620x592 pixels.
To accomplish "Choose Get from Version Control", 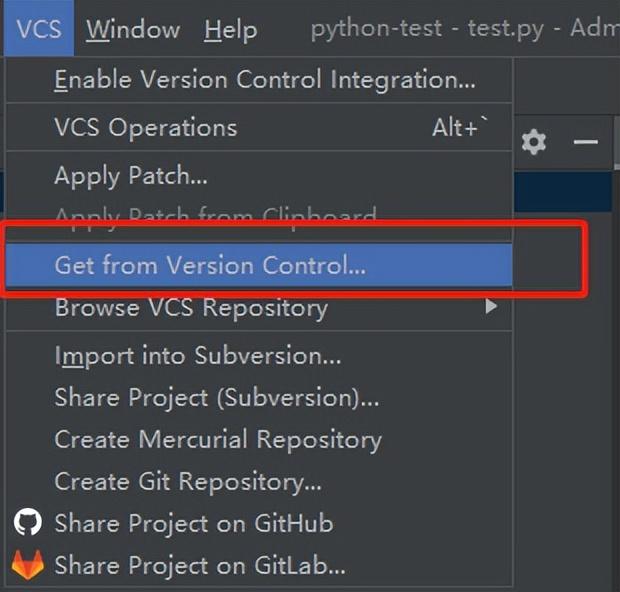I will point(259,265).
